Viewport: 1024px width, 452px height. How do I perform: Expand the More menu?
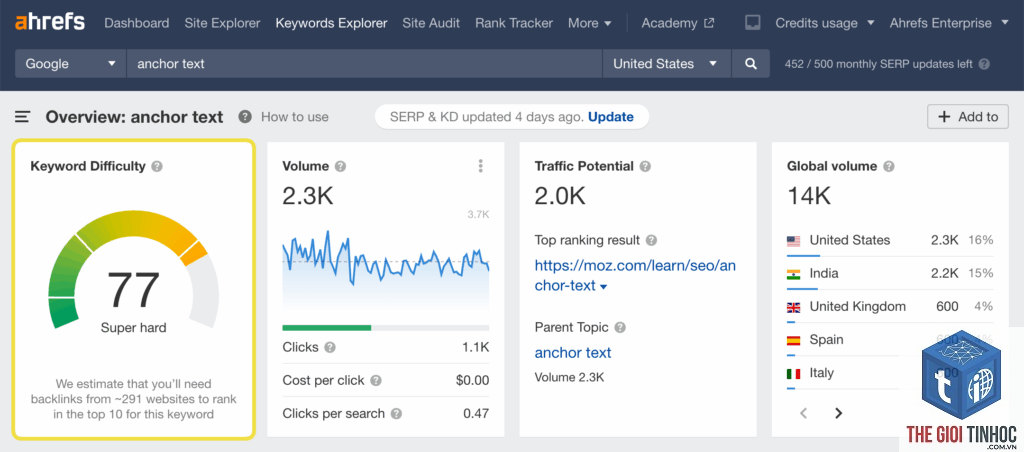coord(590,23)
